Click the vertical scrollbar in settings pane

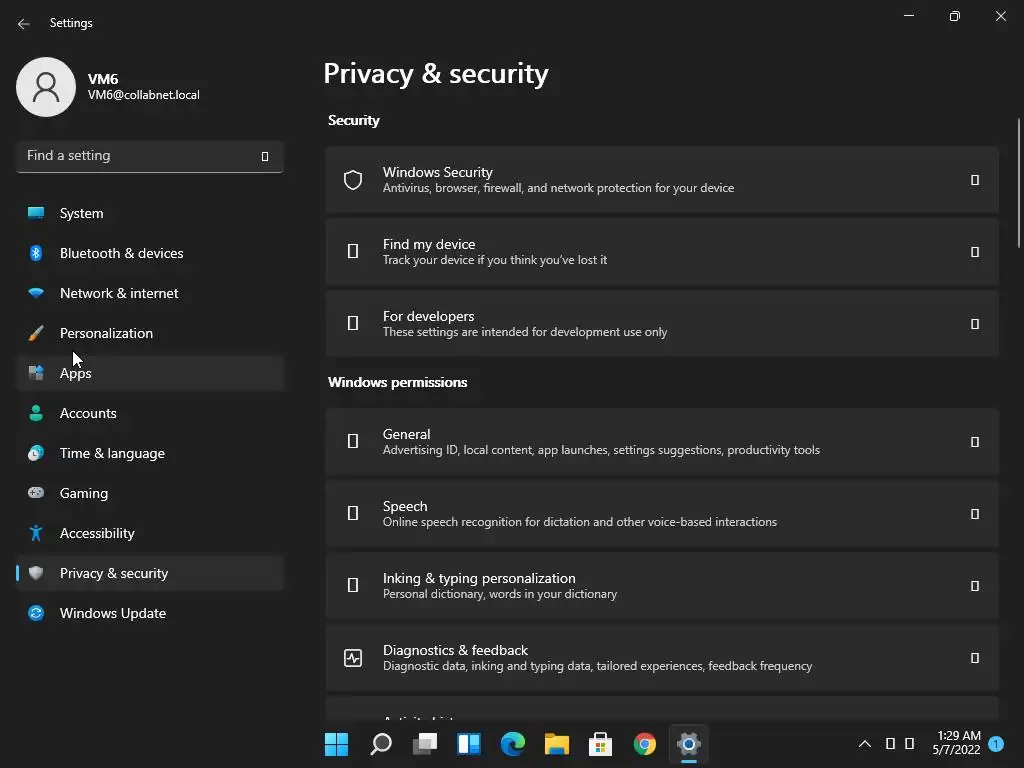(1017, 183)
